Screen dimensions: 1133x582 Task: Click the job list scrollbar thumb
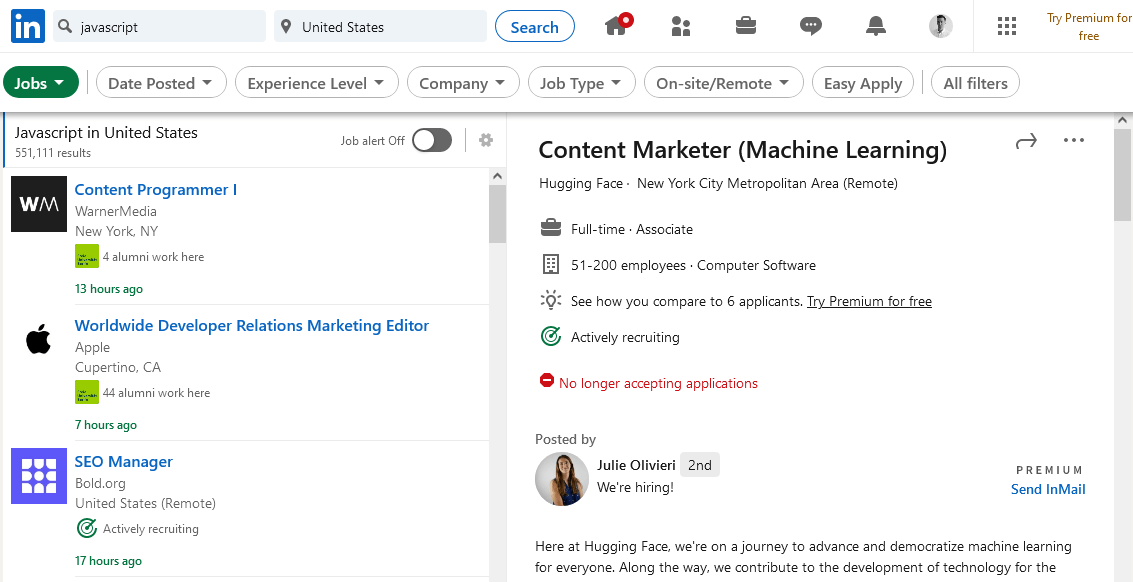pos(497,213)
